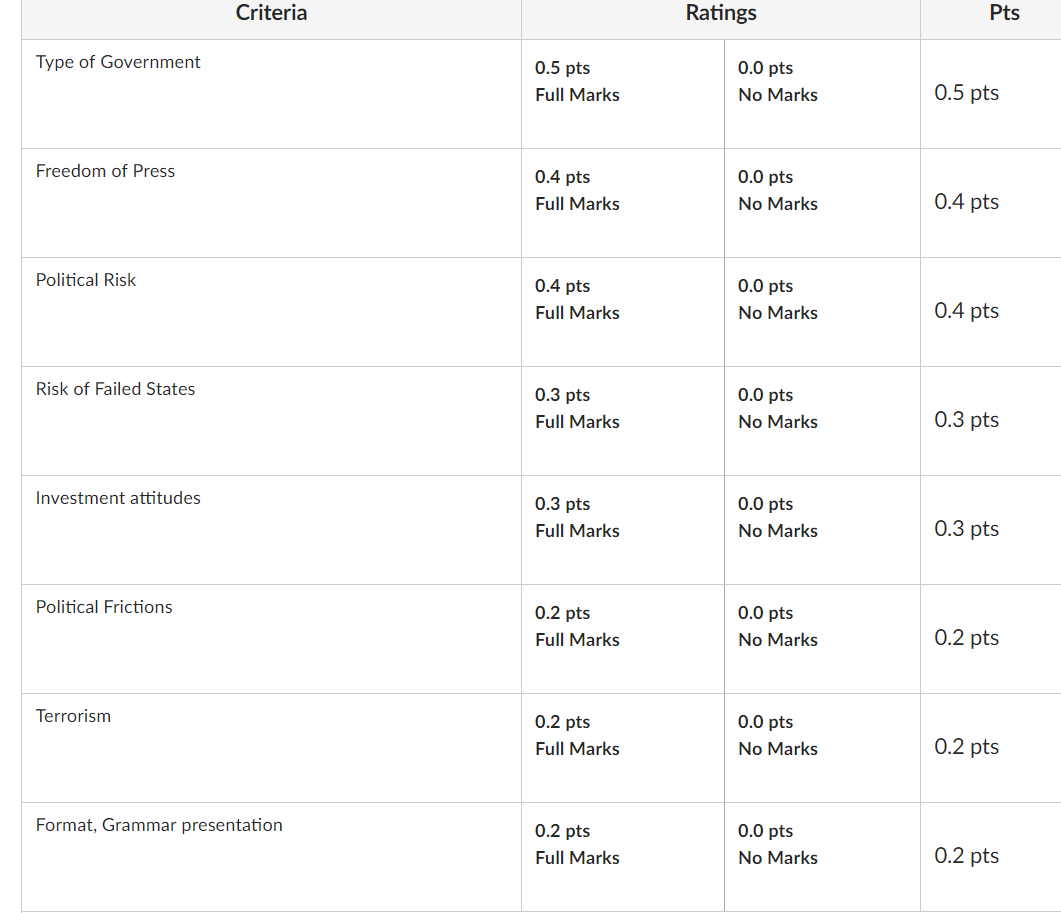Pick Full Marks for Freedom of Press
The image size is (1061, 913).
pos(623,203)
